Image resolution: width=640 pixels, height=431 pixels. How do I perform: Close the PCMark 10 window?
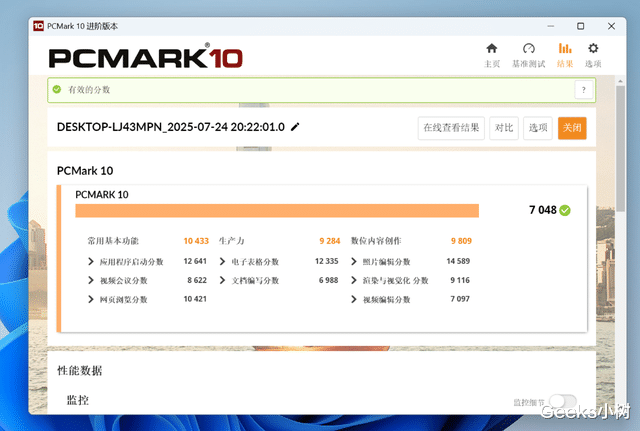tap(611, 26)
